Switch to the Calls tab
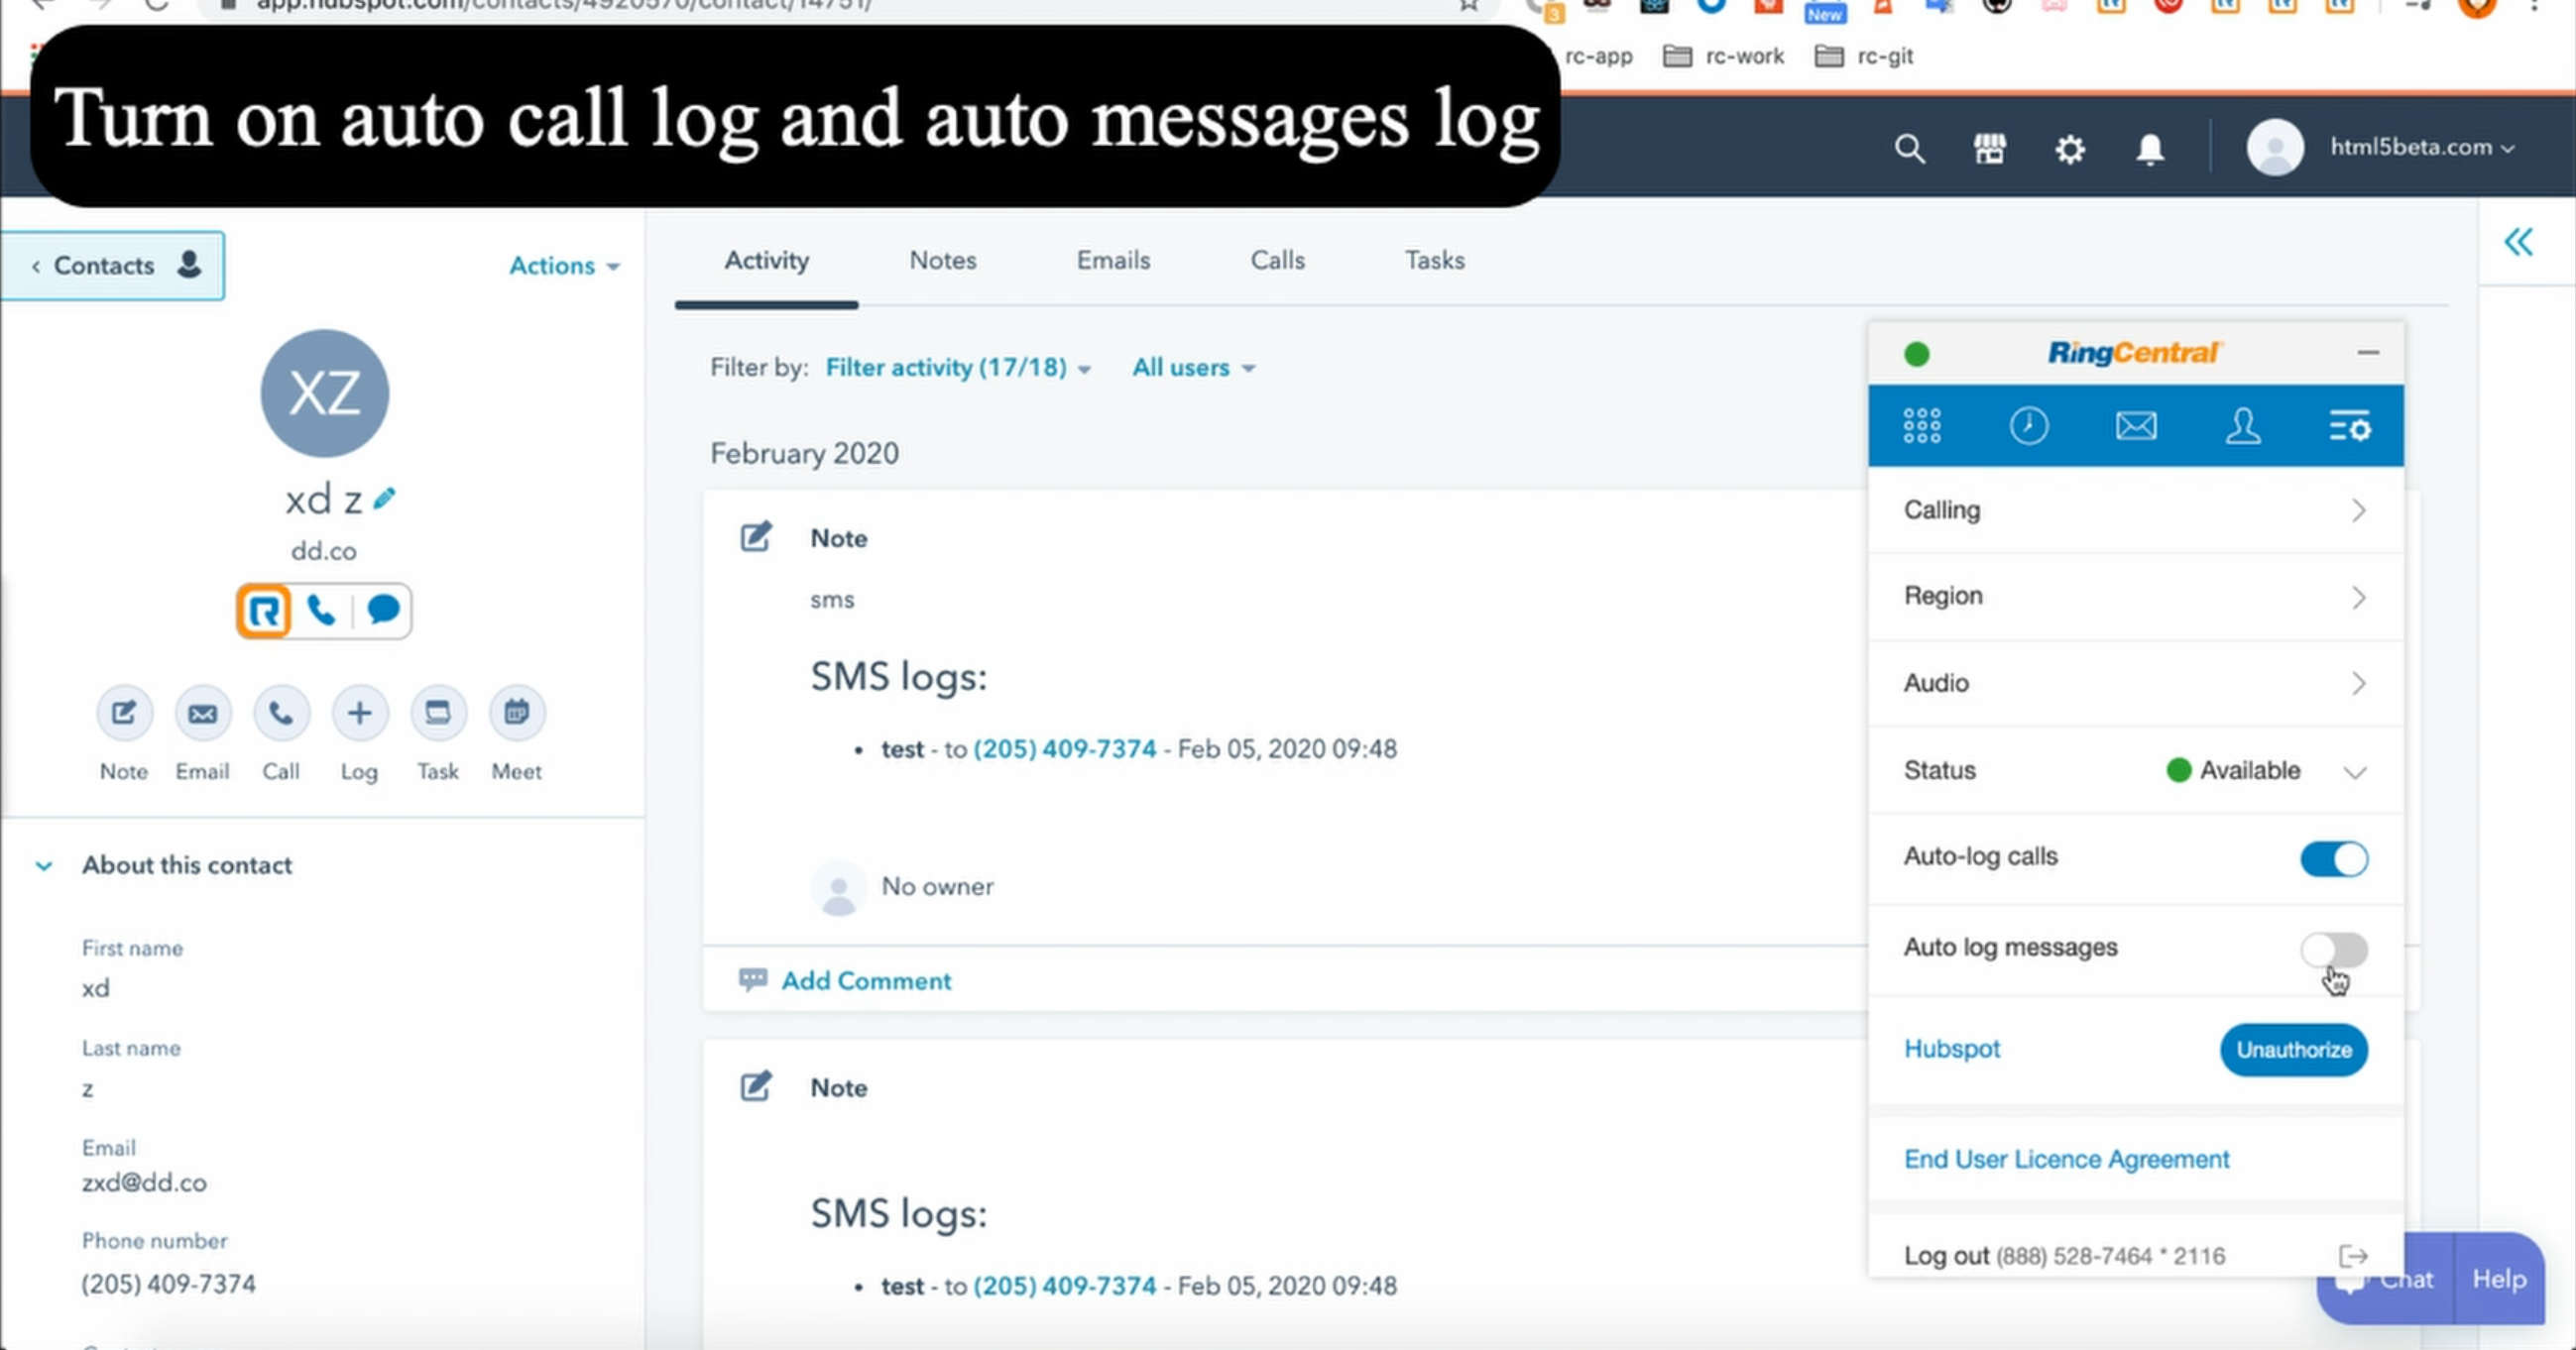2576x1350 pixels. [1278, 261]
